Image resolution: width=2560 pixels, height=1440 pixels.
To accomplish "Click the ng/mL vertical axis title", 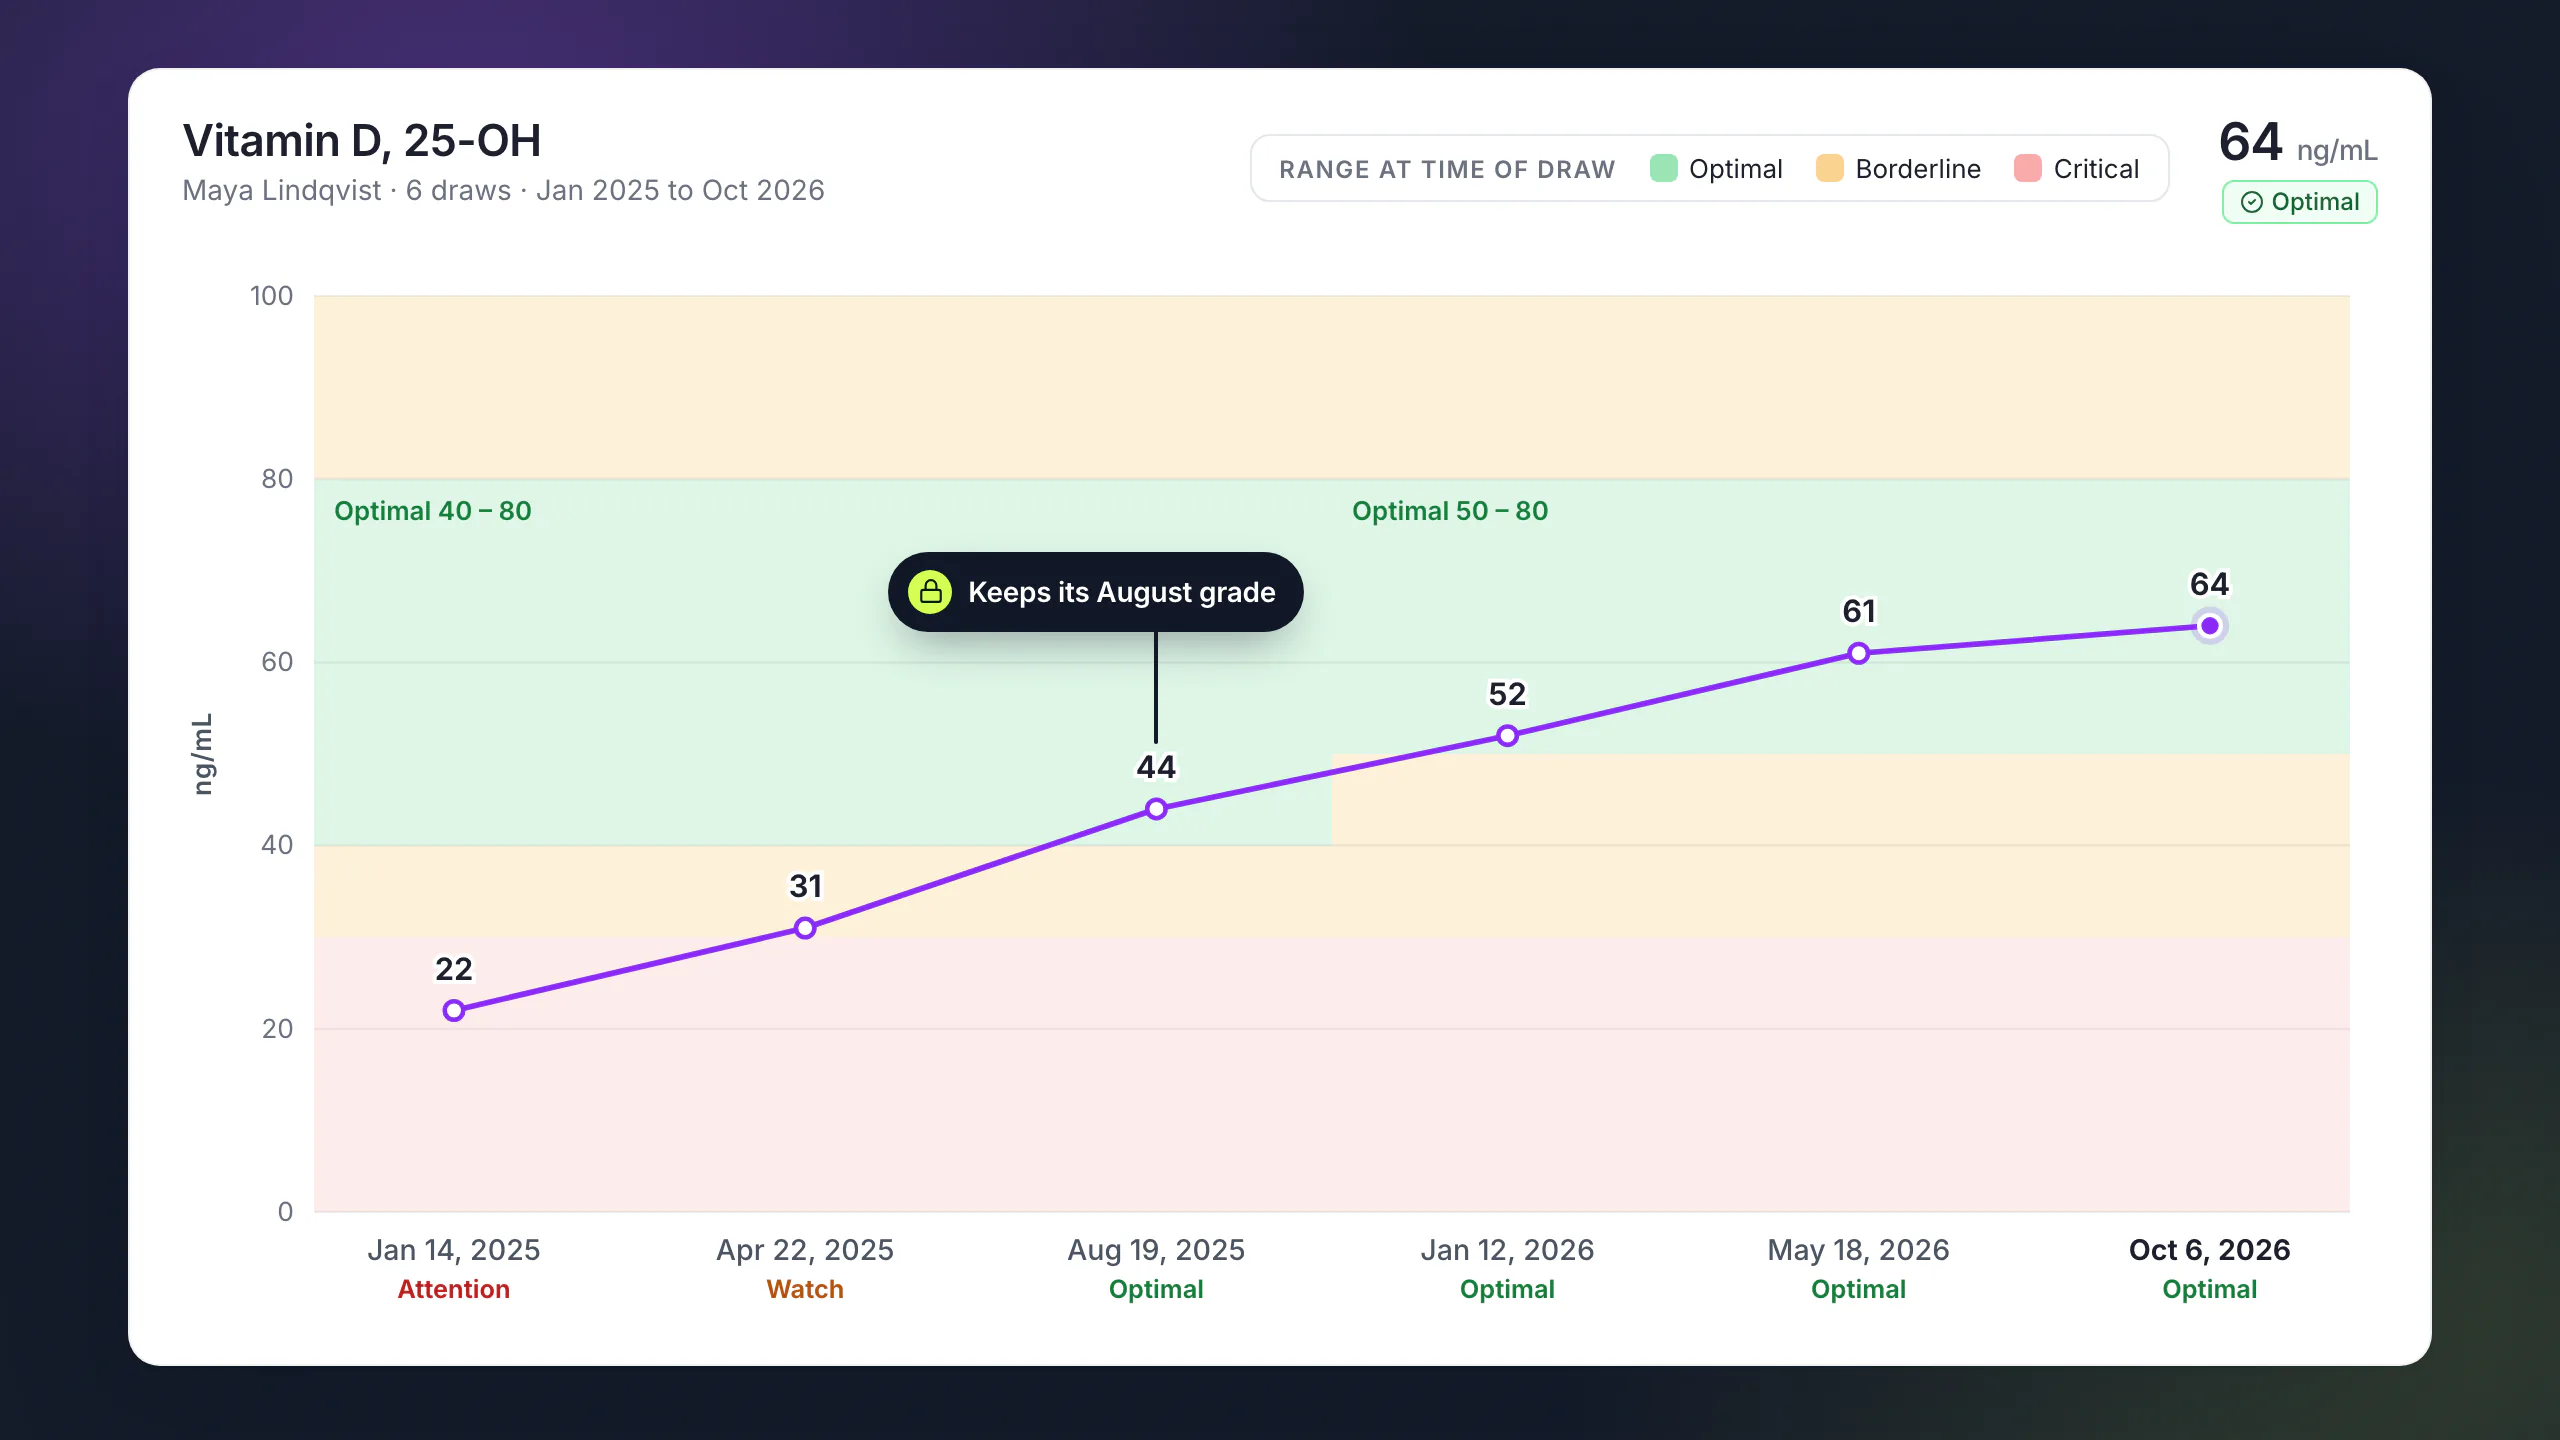I will [203, 754].
